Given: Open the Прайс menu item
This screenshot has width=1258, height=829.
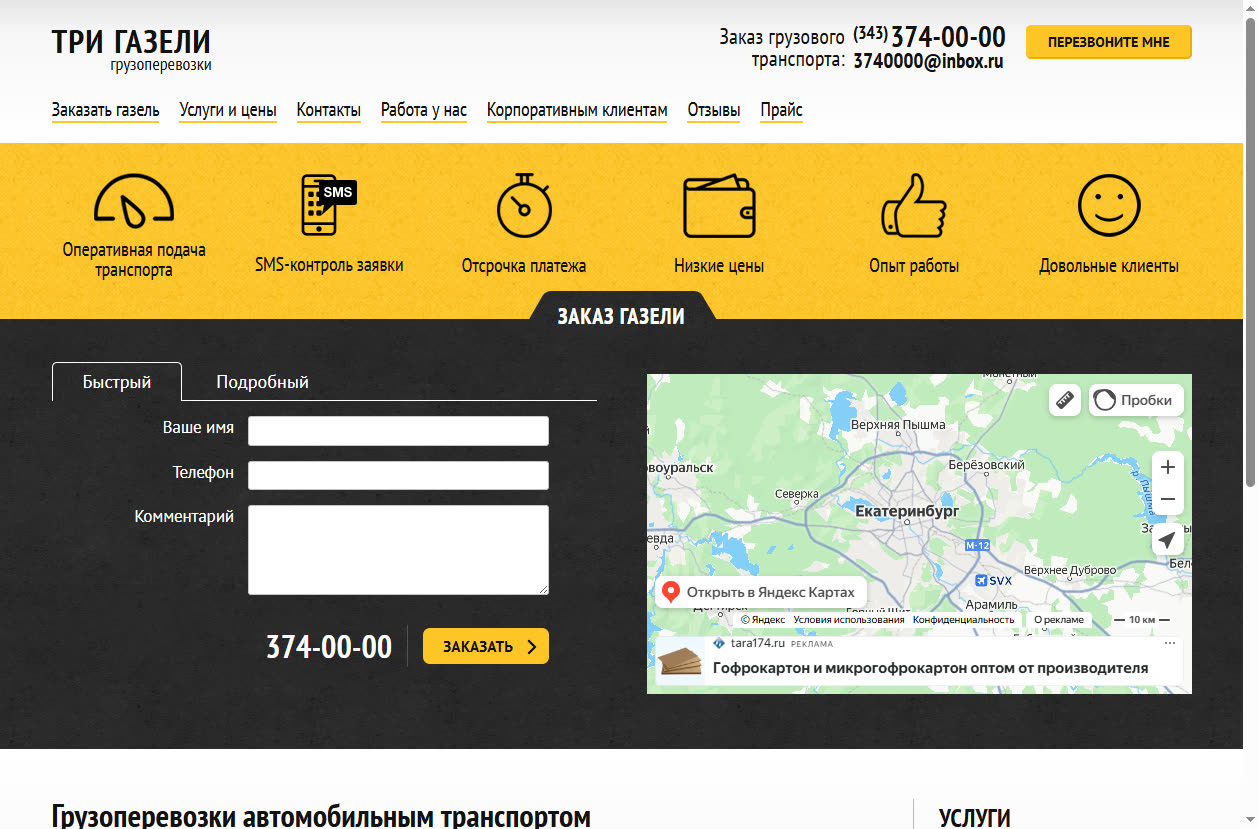Looking at the screenshot, I should tap(781, 110).
